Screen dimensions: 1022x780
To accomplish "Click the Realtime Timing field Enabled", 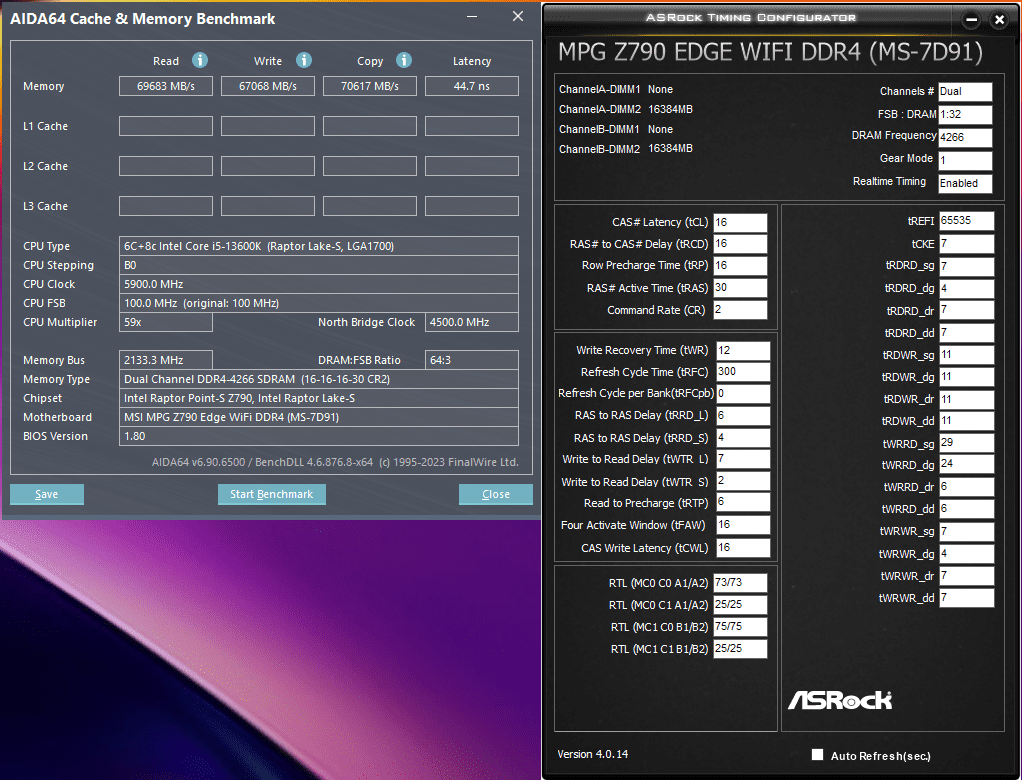I will 965,184.
